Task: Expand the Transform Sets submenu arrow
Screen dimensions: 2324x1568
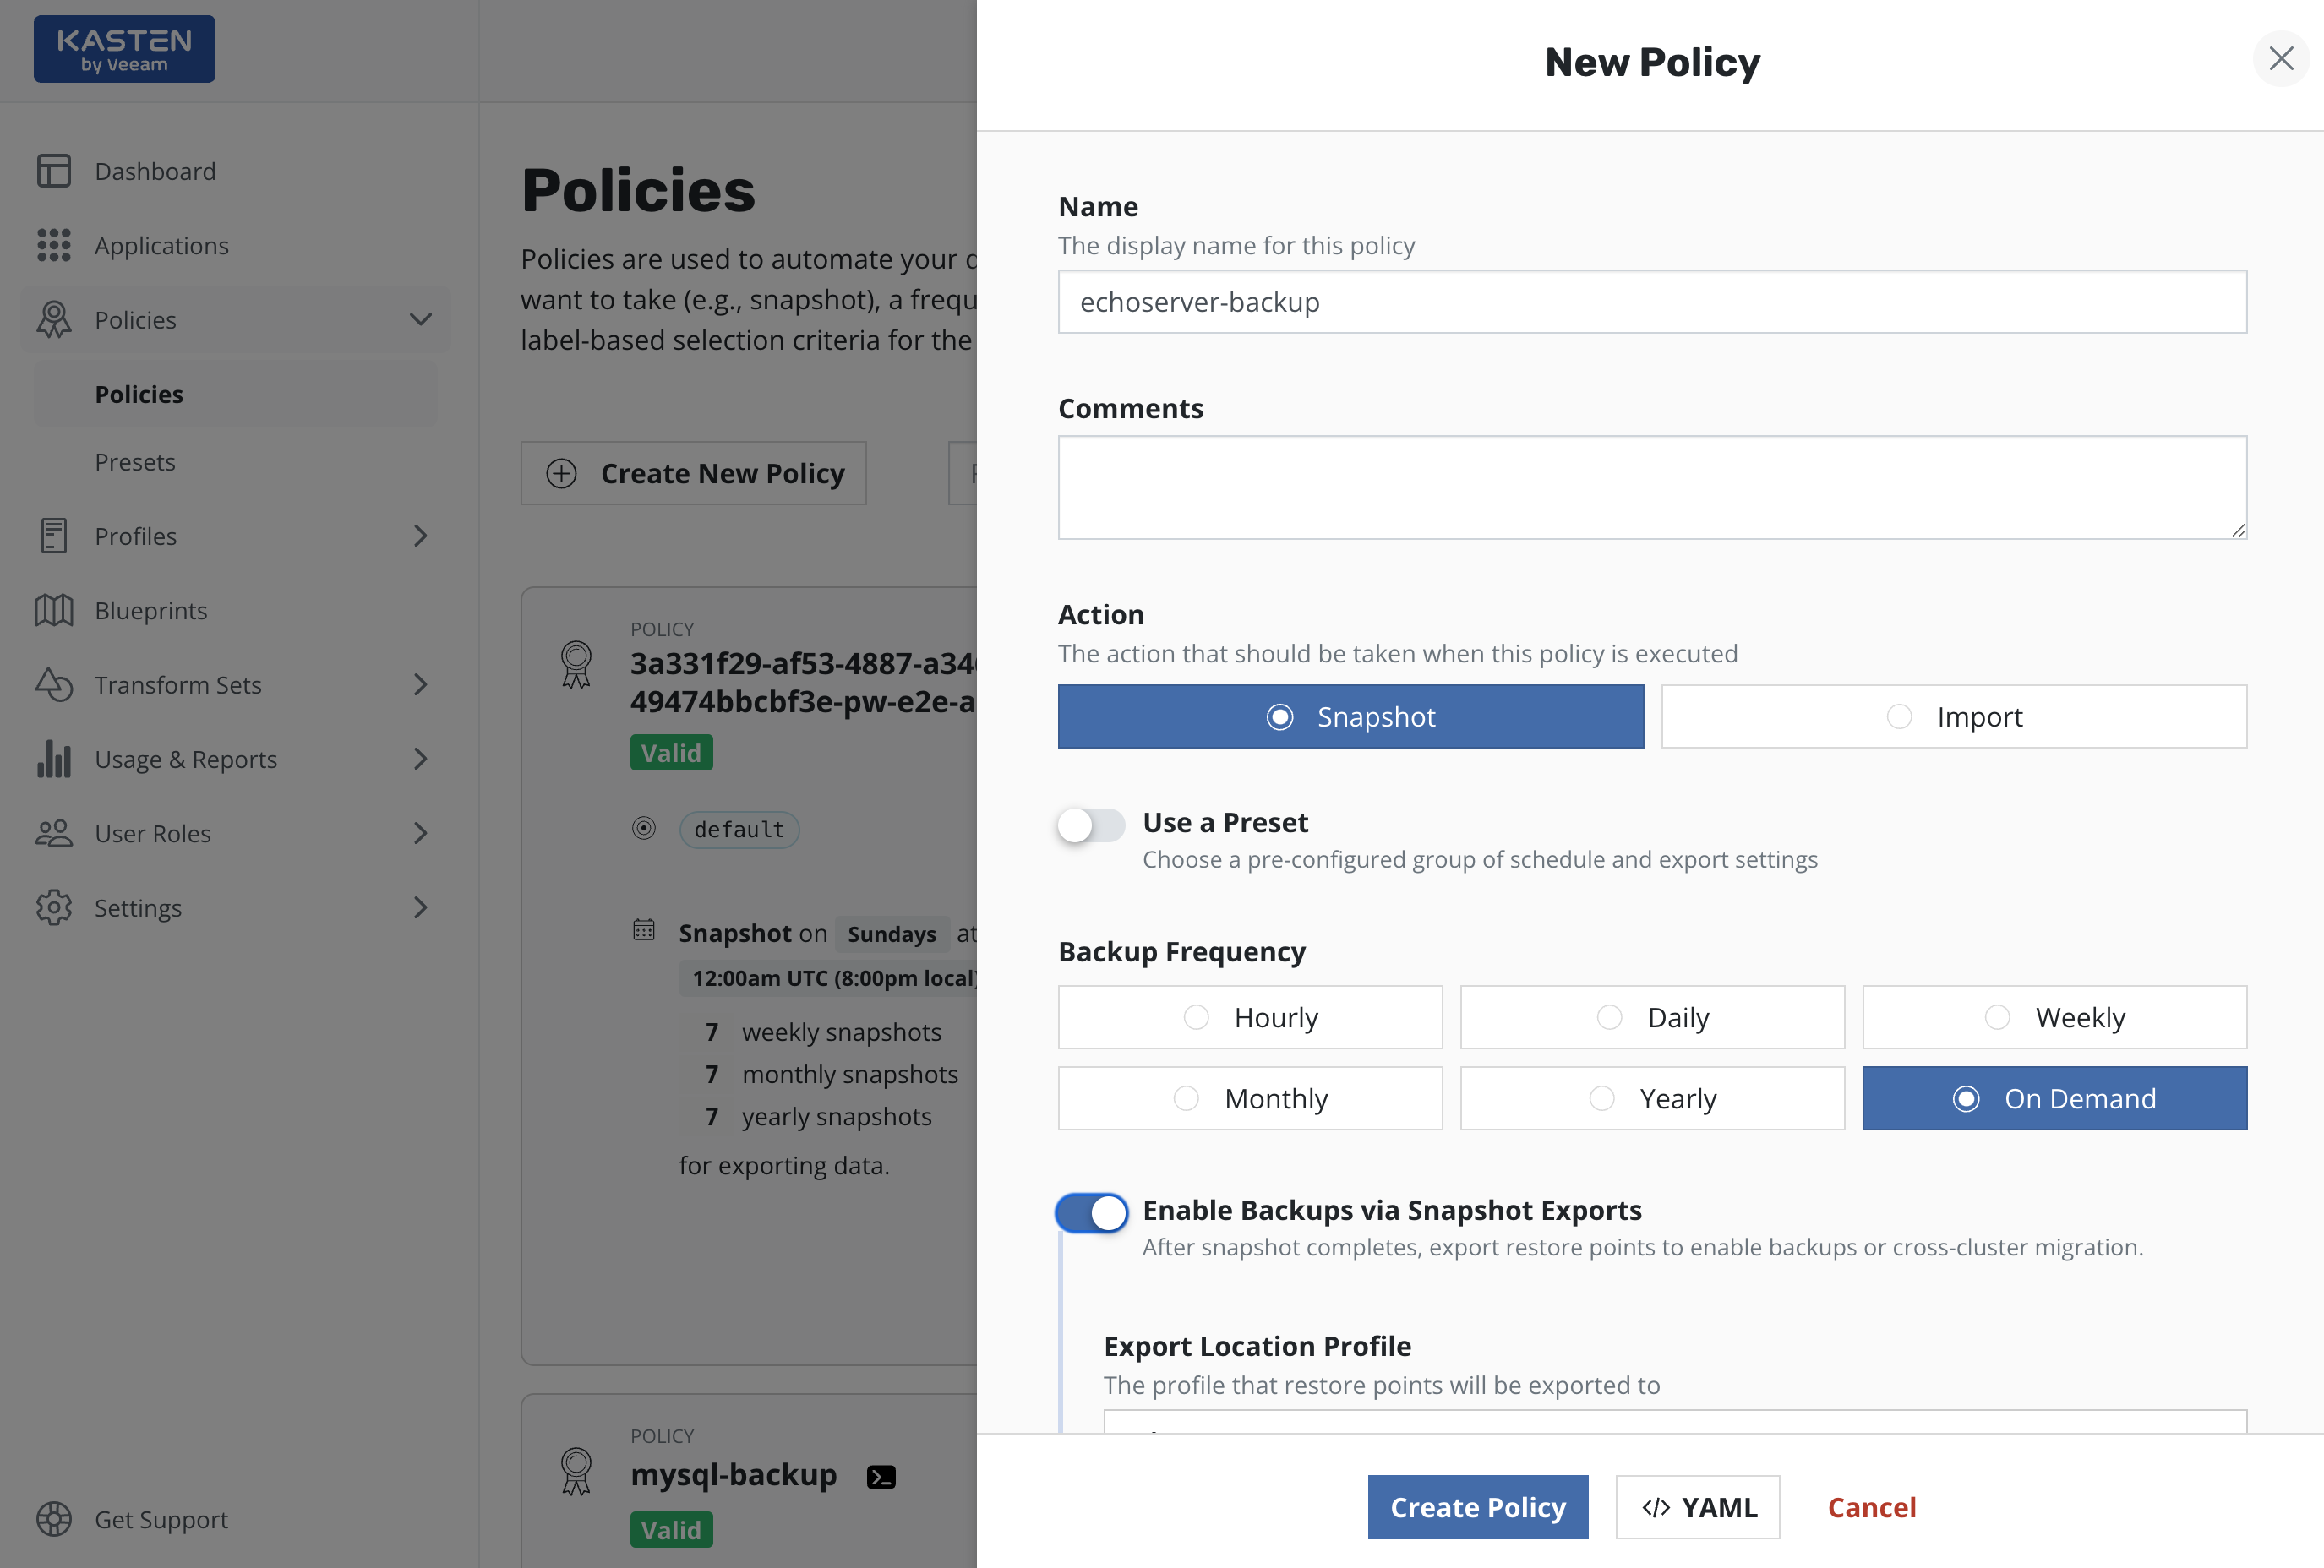Action: (x=421, y=685)
